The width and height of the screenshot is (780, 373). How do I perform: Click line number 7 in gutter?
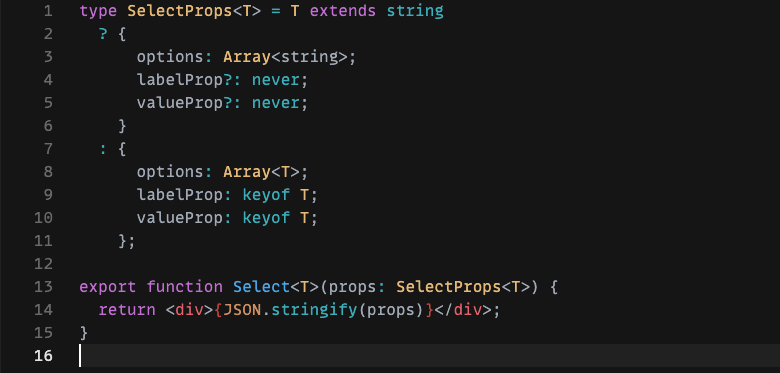click(x=48, y=149)
